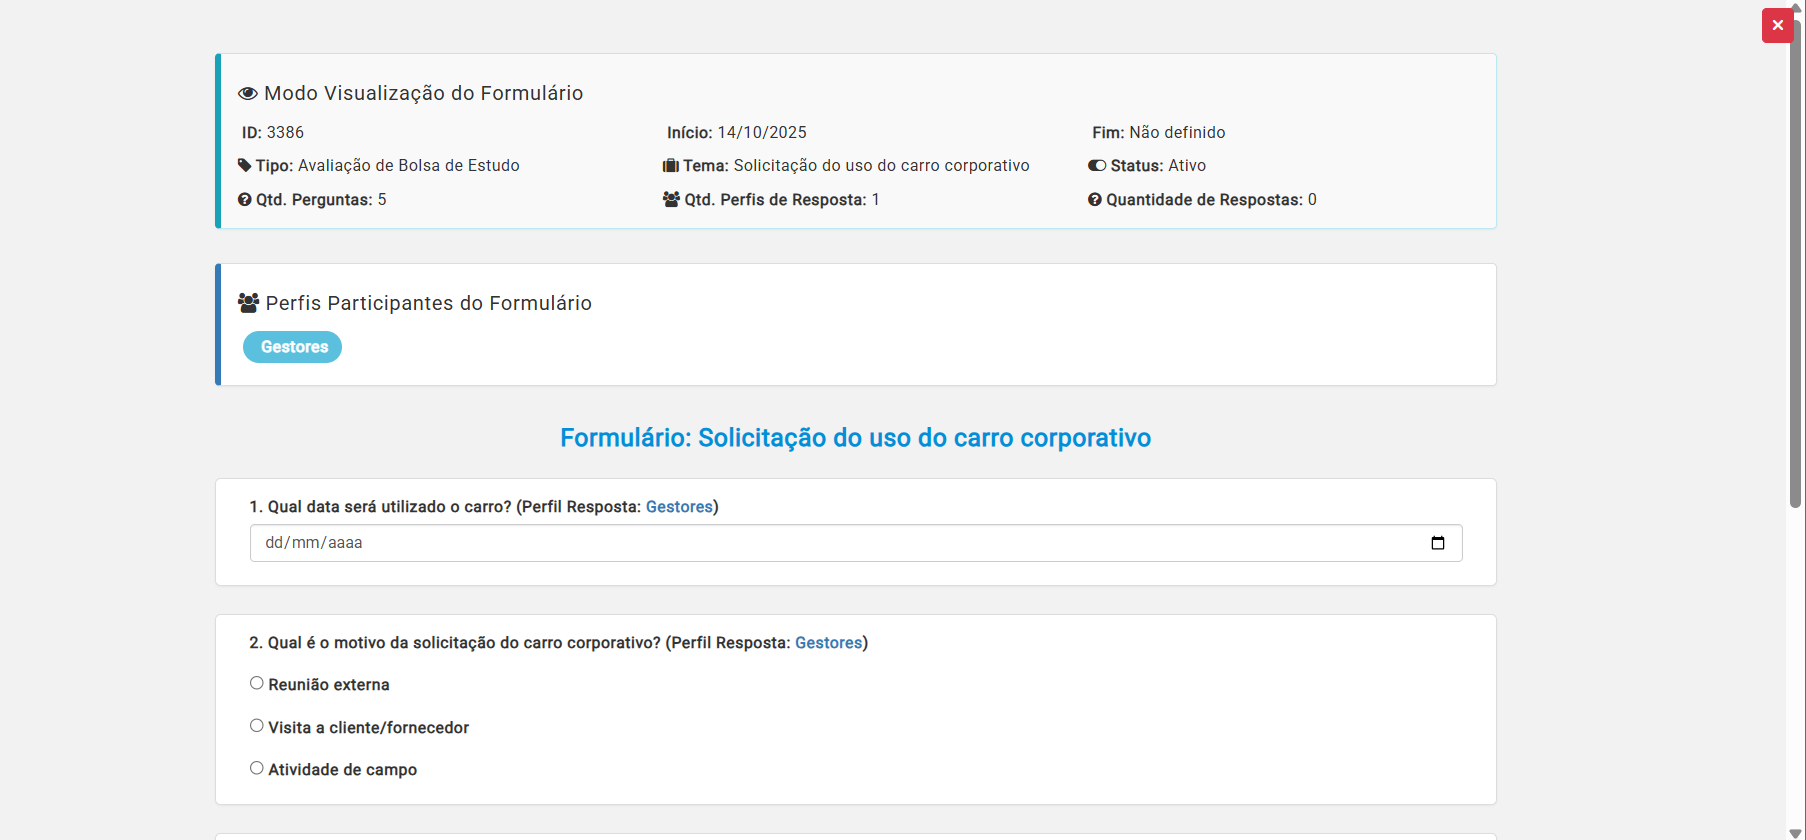Image resolution: width=1806 pixels, height=840 pixels.
Task: Select the Reunião externa radio option
Action: [x=257, y=683]
